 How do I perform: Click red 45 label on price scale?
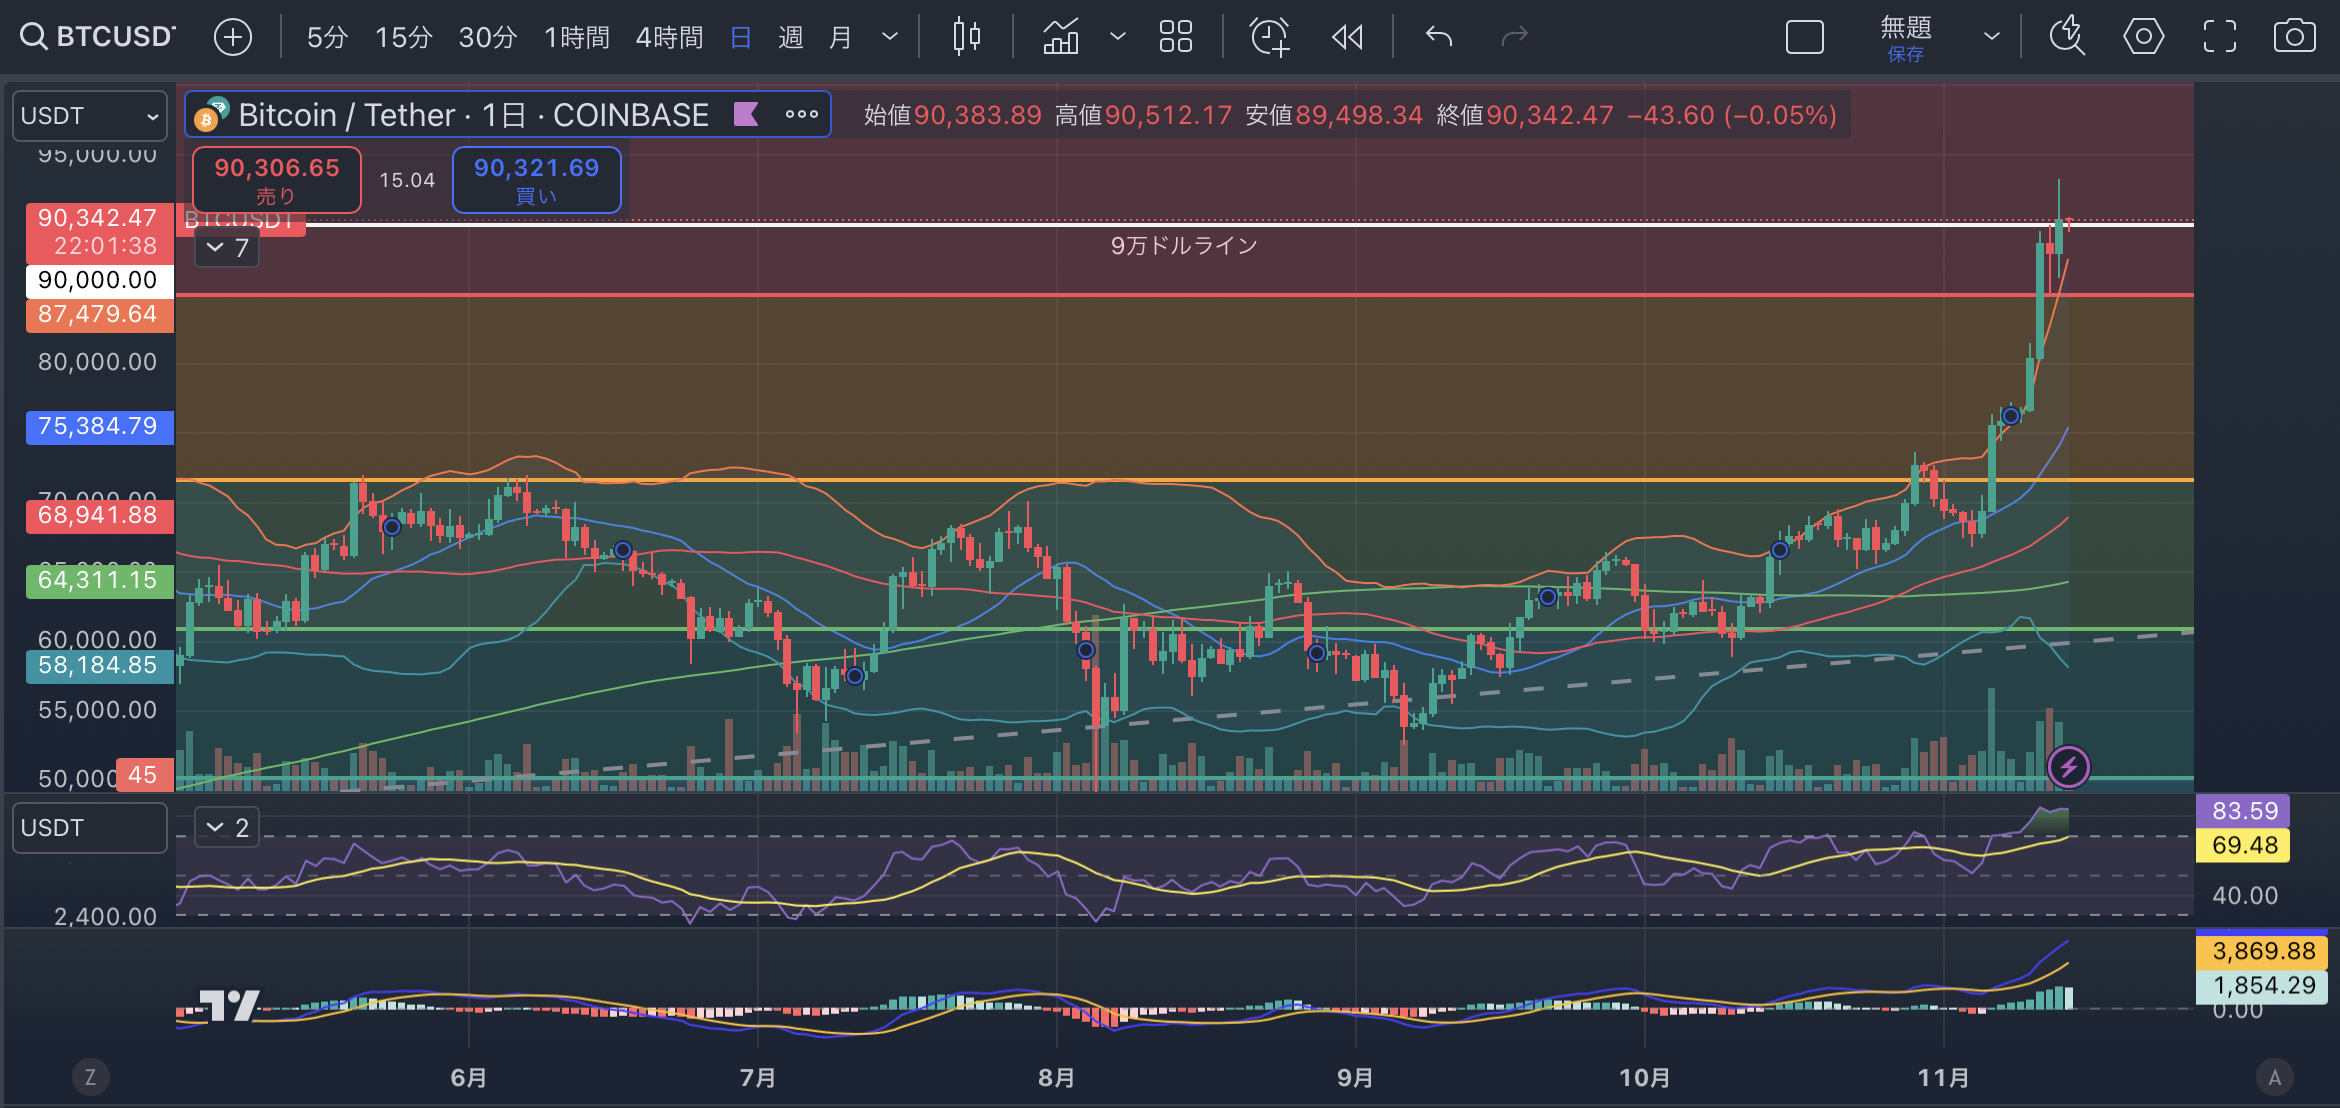(x=143, y=775)
